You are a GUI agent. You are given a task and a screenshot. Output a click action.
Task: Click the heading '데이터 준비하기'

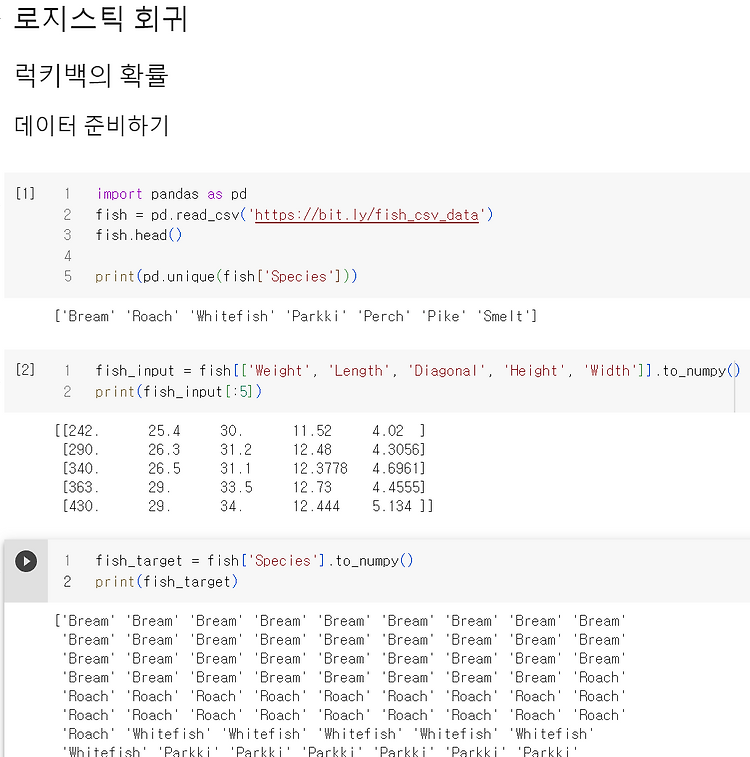(92, 126)
